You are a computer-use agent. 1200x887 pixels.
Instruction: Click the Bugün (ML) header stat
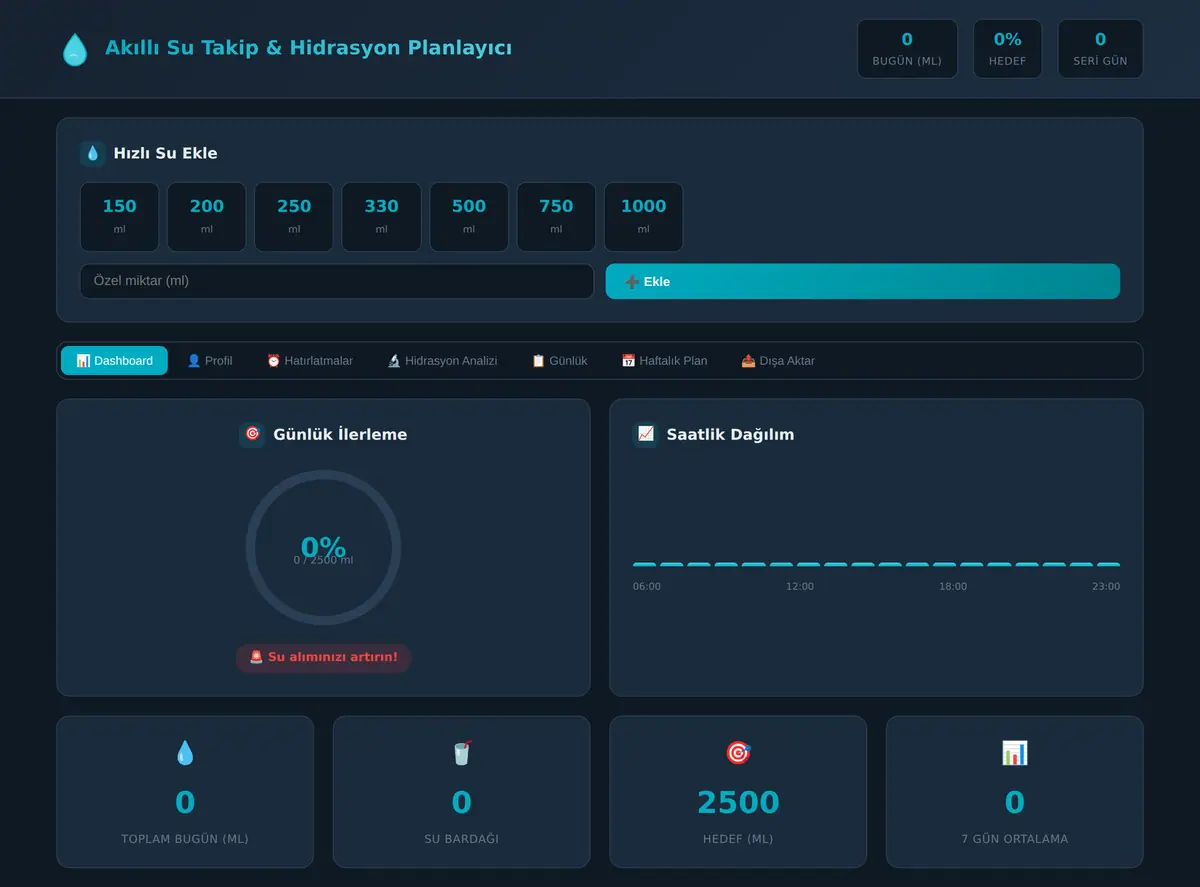[x=907, y=49]
